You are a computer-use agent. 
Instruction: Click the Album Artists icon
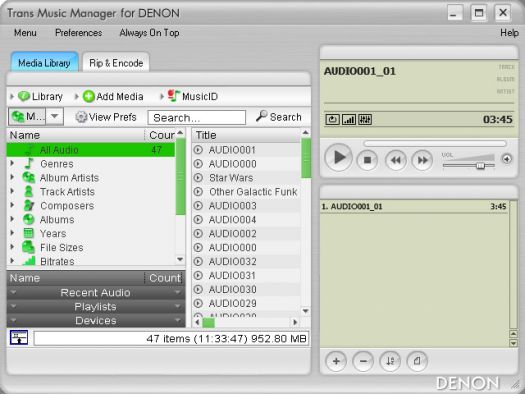28,177
